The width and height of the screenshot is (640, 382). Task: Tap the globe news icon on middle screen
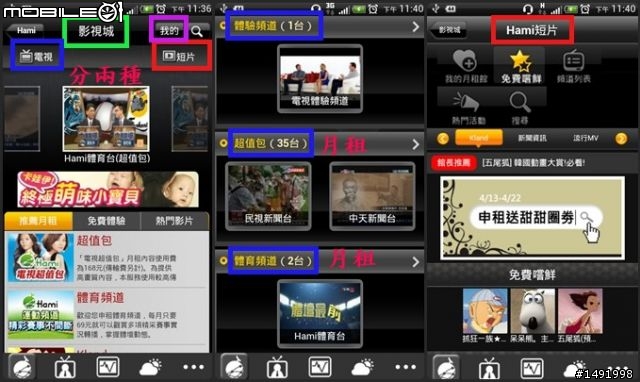(x=234, y=367)
